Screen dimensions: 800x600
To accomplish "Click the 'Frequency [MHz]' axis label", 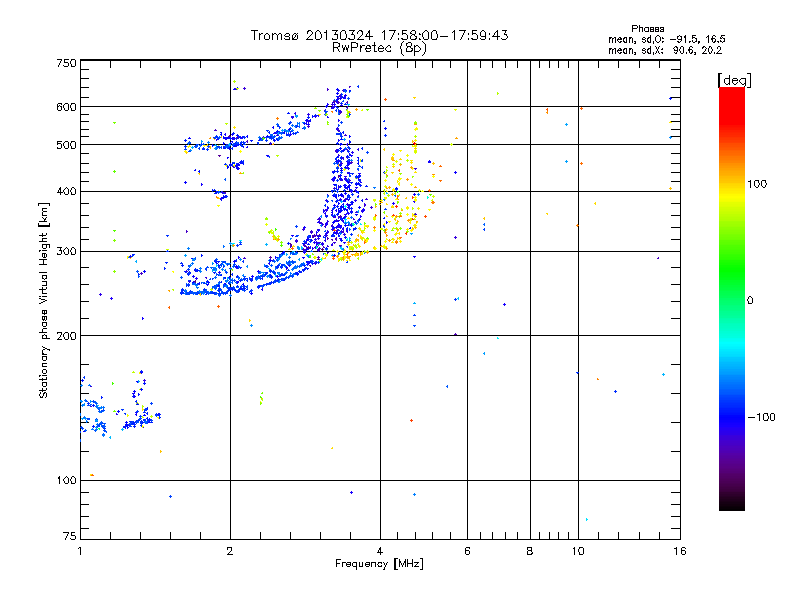I will [379, 564].
